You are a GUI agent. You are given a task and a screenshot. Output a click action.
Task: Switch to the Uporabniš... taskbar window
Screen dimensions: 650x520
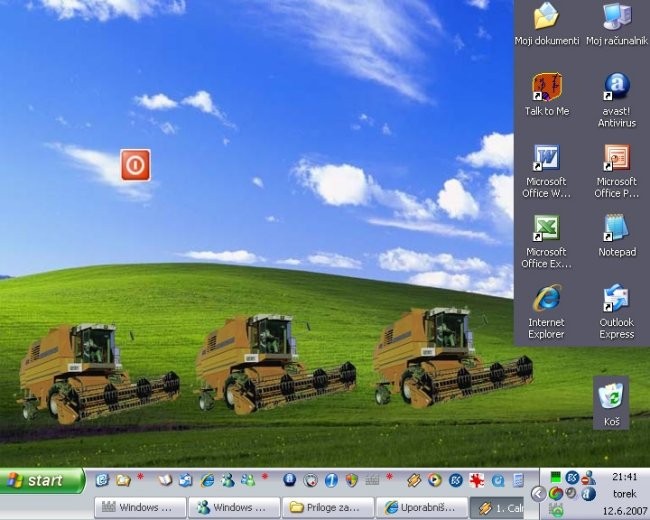(x=421, y=507)
